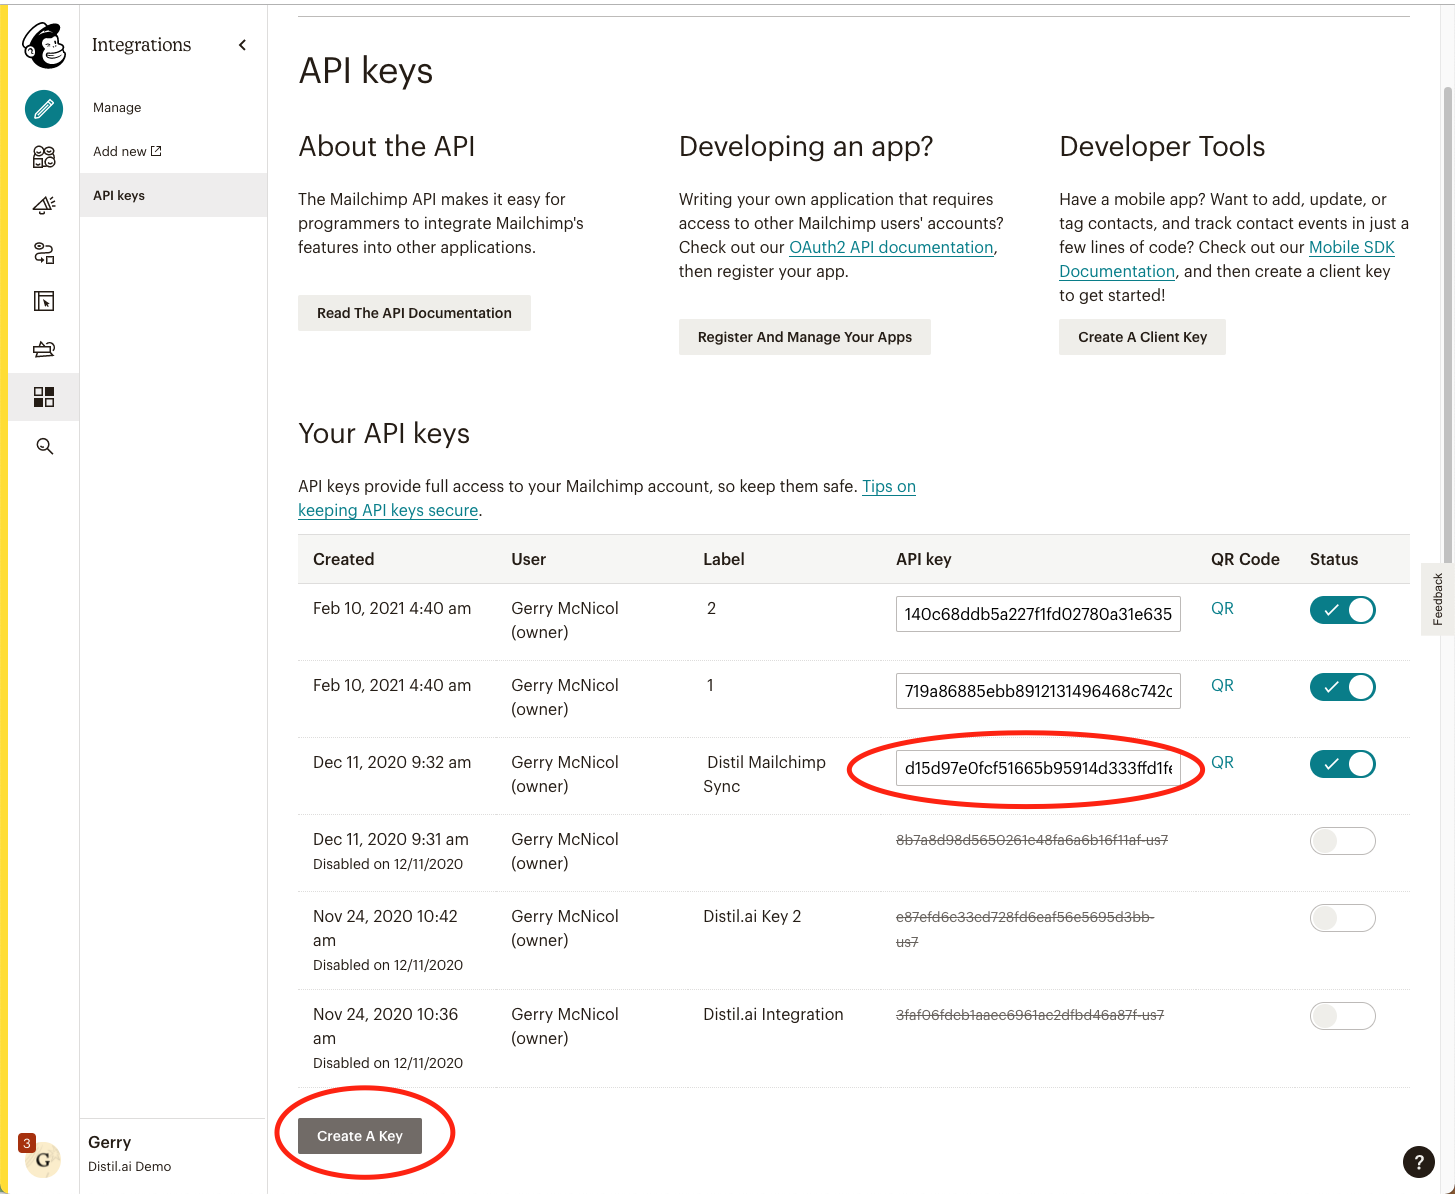Open QR link for Distil Mailchimp Sync
This screenshot has height=1194, width=1455.
coord(1222,762)
